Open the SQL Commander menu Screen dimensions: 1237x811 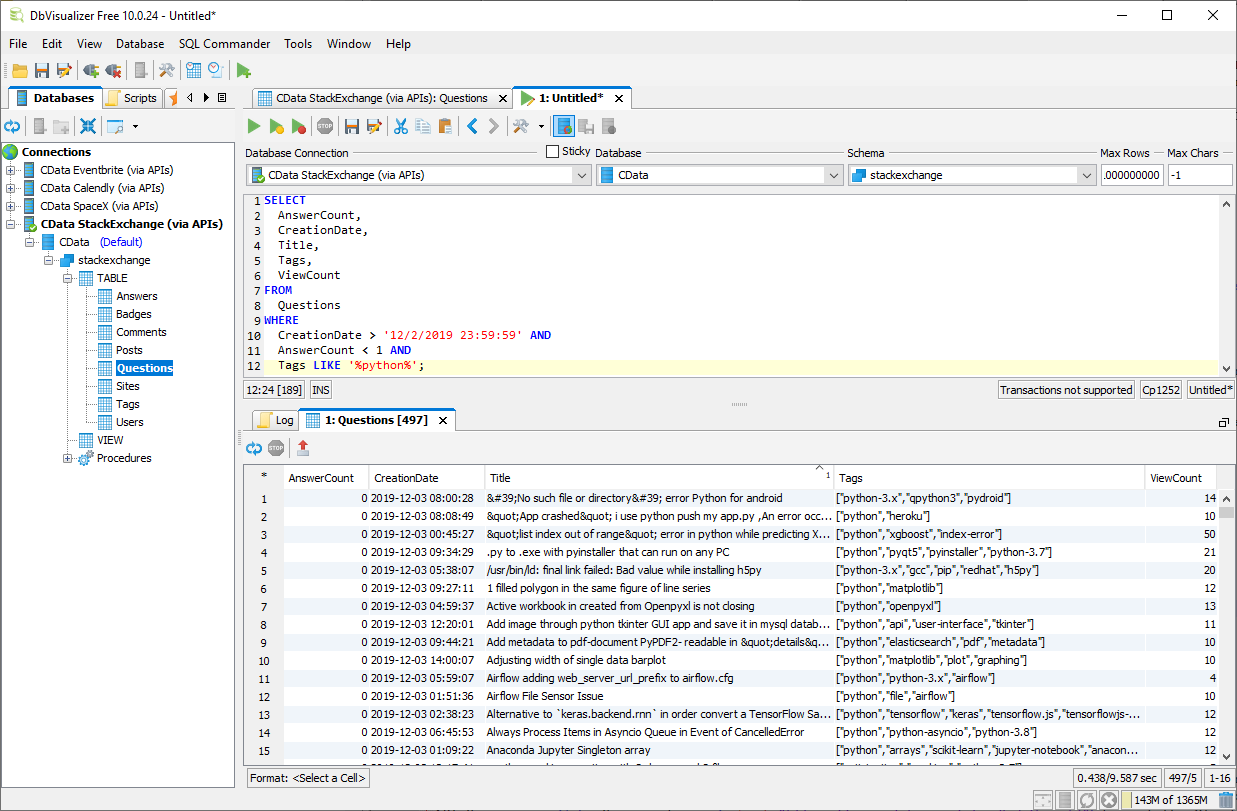(x=224, y=44)
